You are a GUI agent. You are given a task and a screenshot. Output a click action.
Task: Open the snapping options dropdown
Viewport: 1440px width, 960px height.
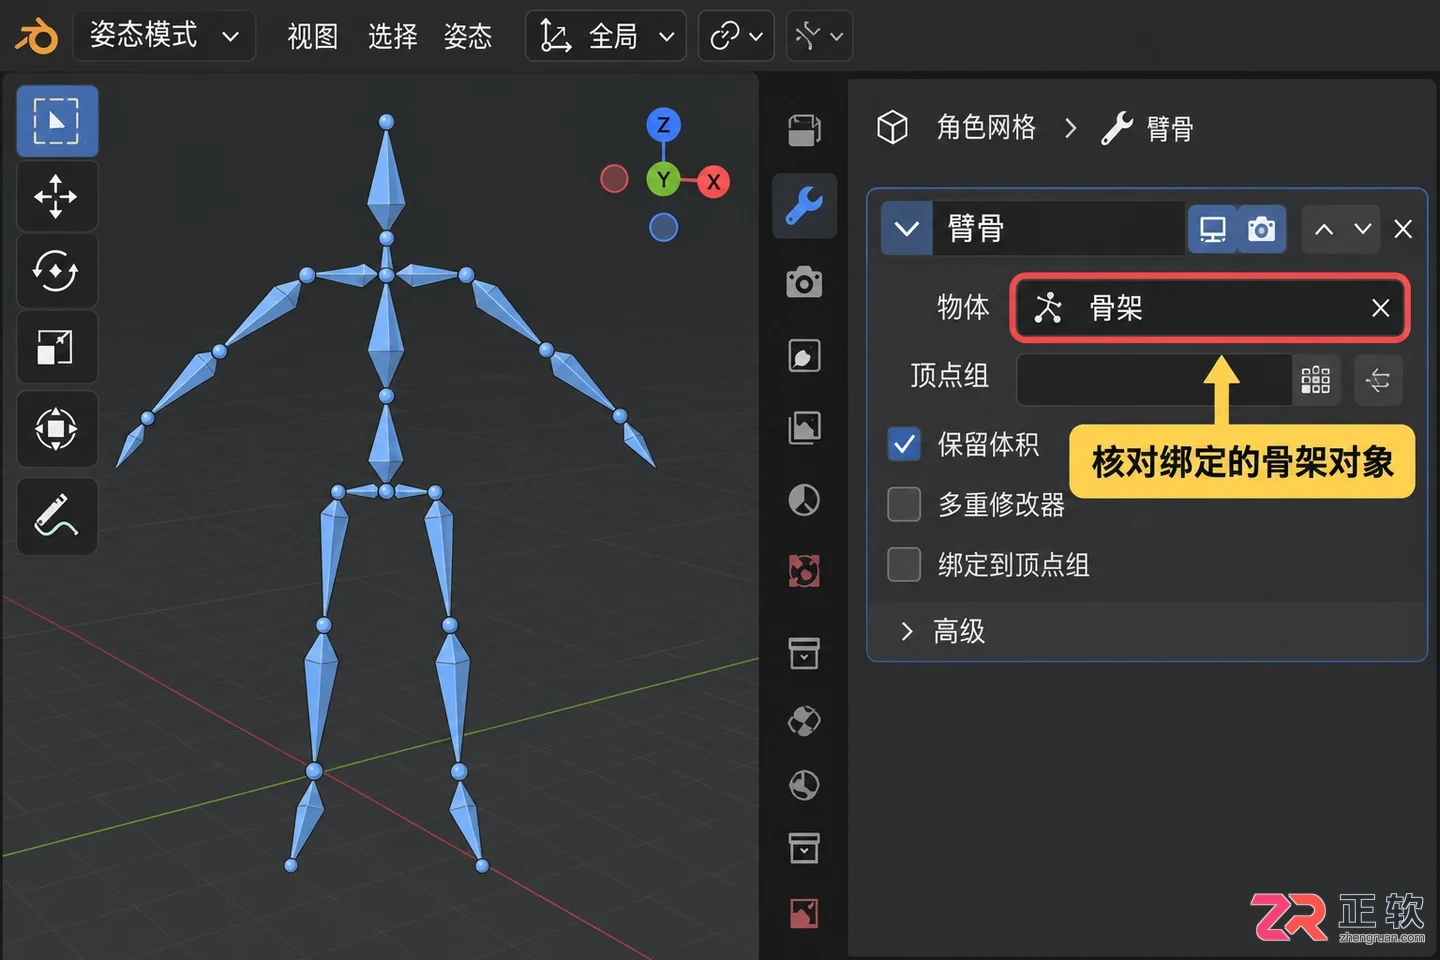click(x=819, y=36)
